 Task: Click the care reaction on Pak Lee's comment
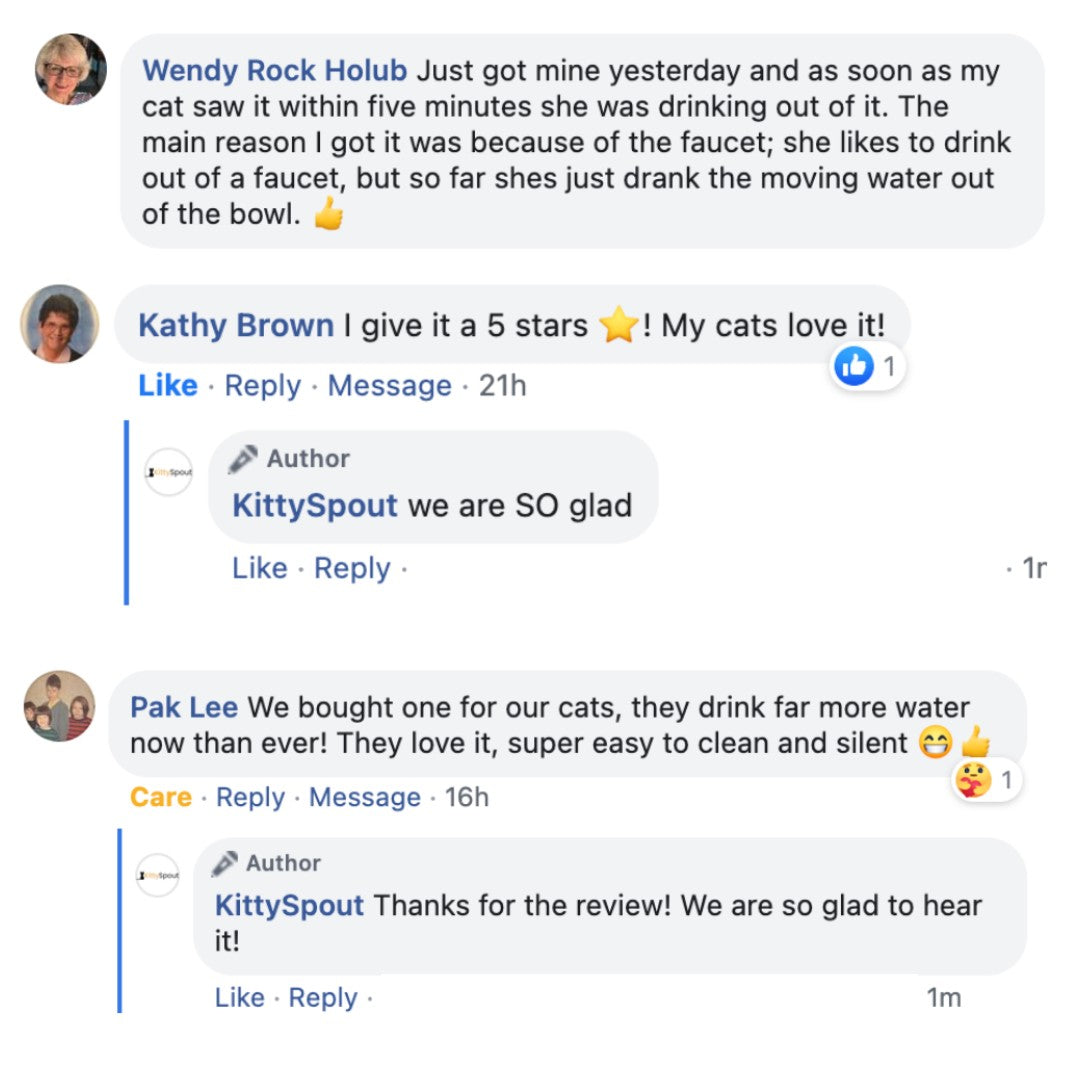972,780
